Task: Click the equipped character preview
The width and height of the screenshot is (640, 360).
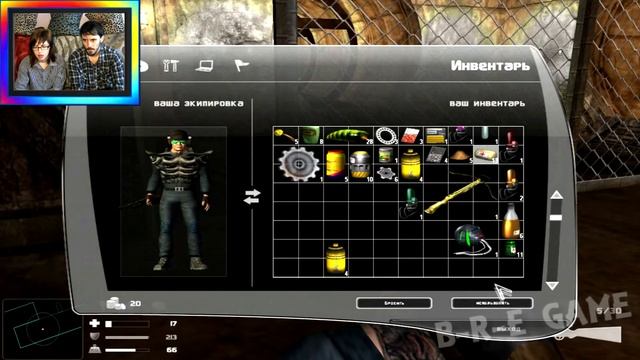Action: pyautogui.click(x=173, y=201)
